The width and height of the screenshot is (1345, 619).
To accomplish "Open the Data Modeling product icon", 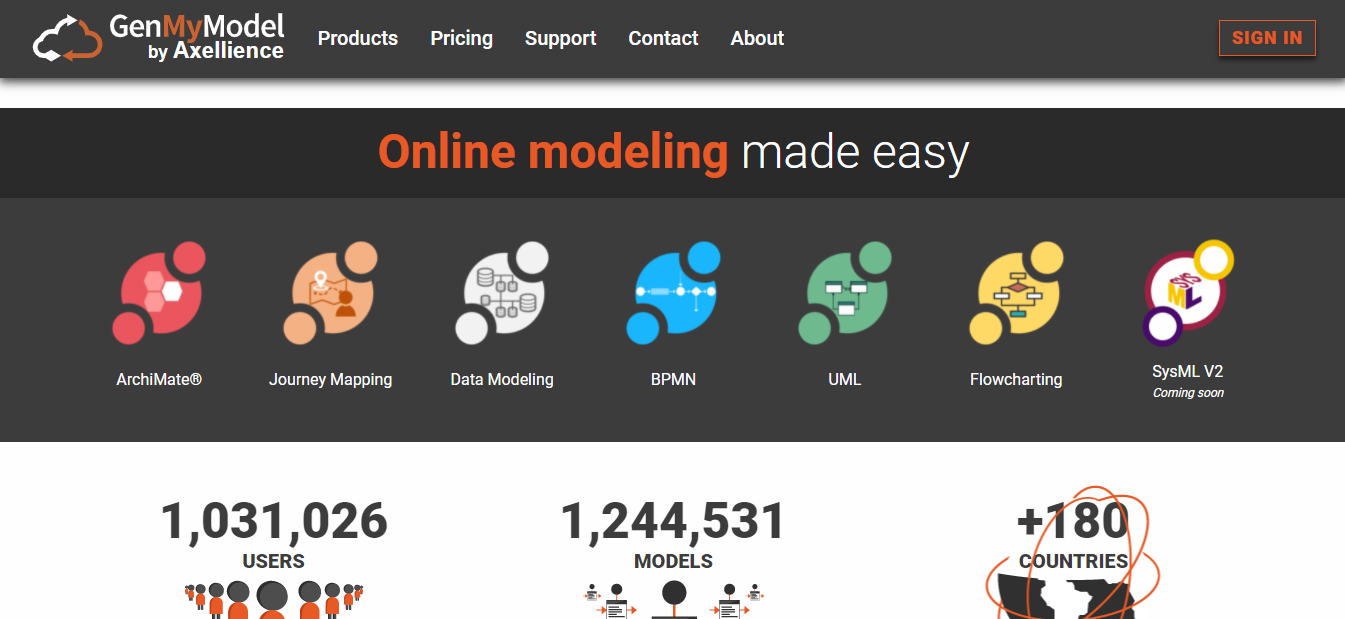I will (502, 293).
